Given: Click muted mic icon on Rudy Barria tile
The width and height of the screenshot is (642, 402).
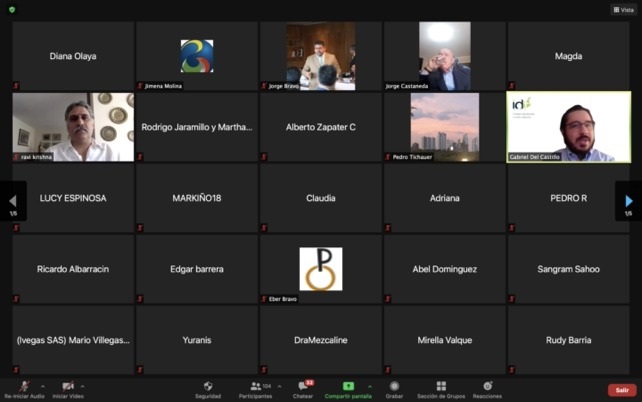Looking at the screenshot, I should [x=512, y=369].
